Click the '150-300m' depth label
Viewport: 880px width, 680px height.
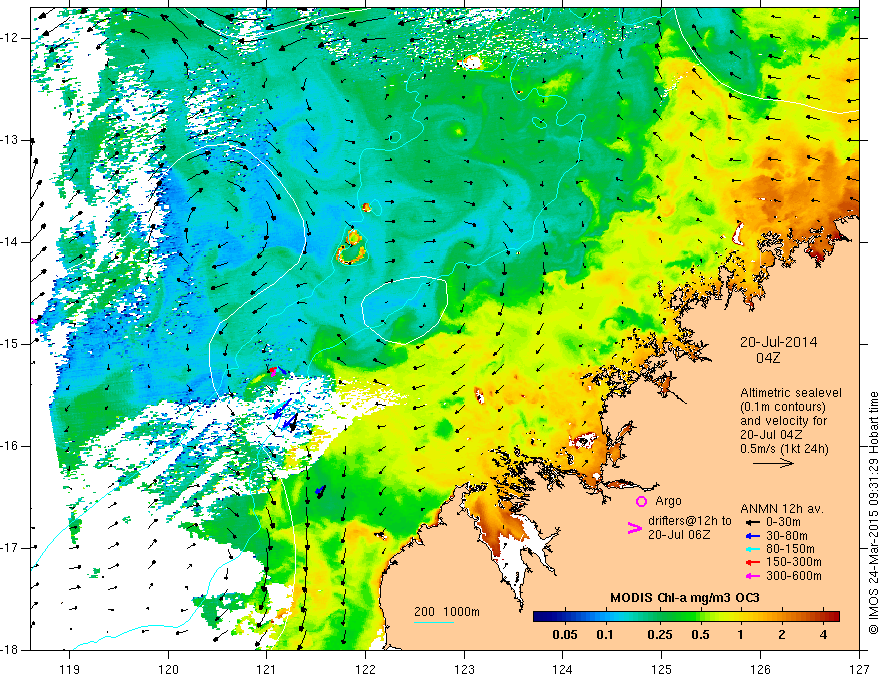(x=793, y=562)
